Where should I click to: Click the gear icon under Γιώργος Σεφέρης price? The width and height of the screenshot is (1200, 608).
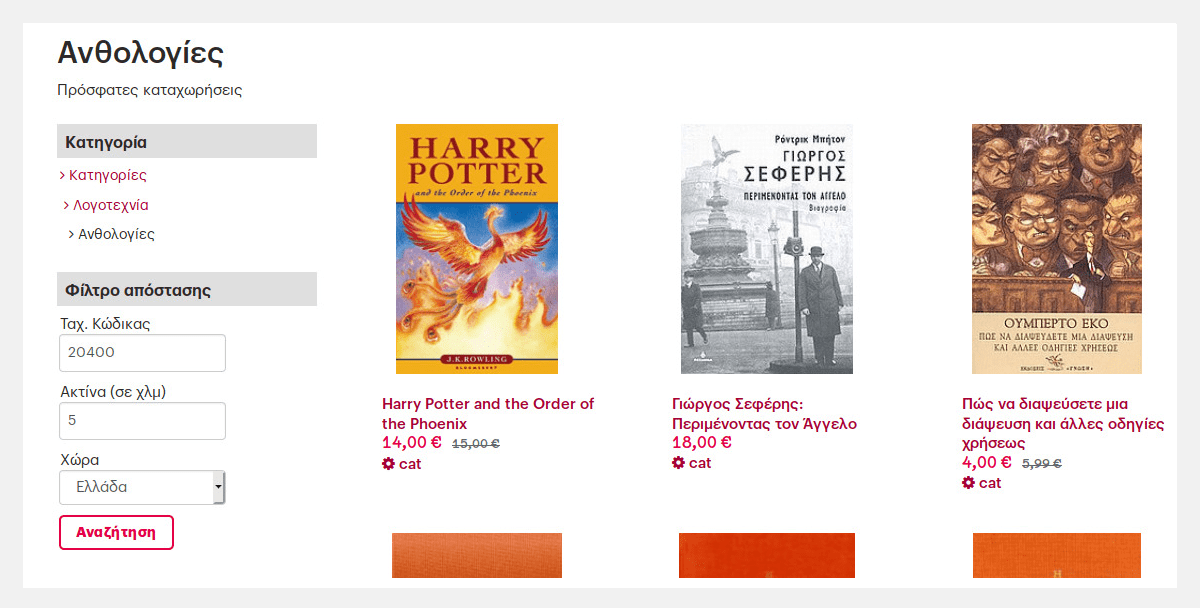click(678, 463)
